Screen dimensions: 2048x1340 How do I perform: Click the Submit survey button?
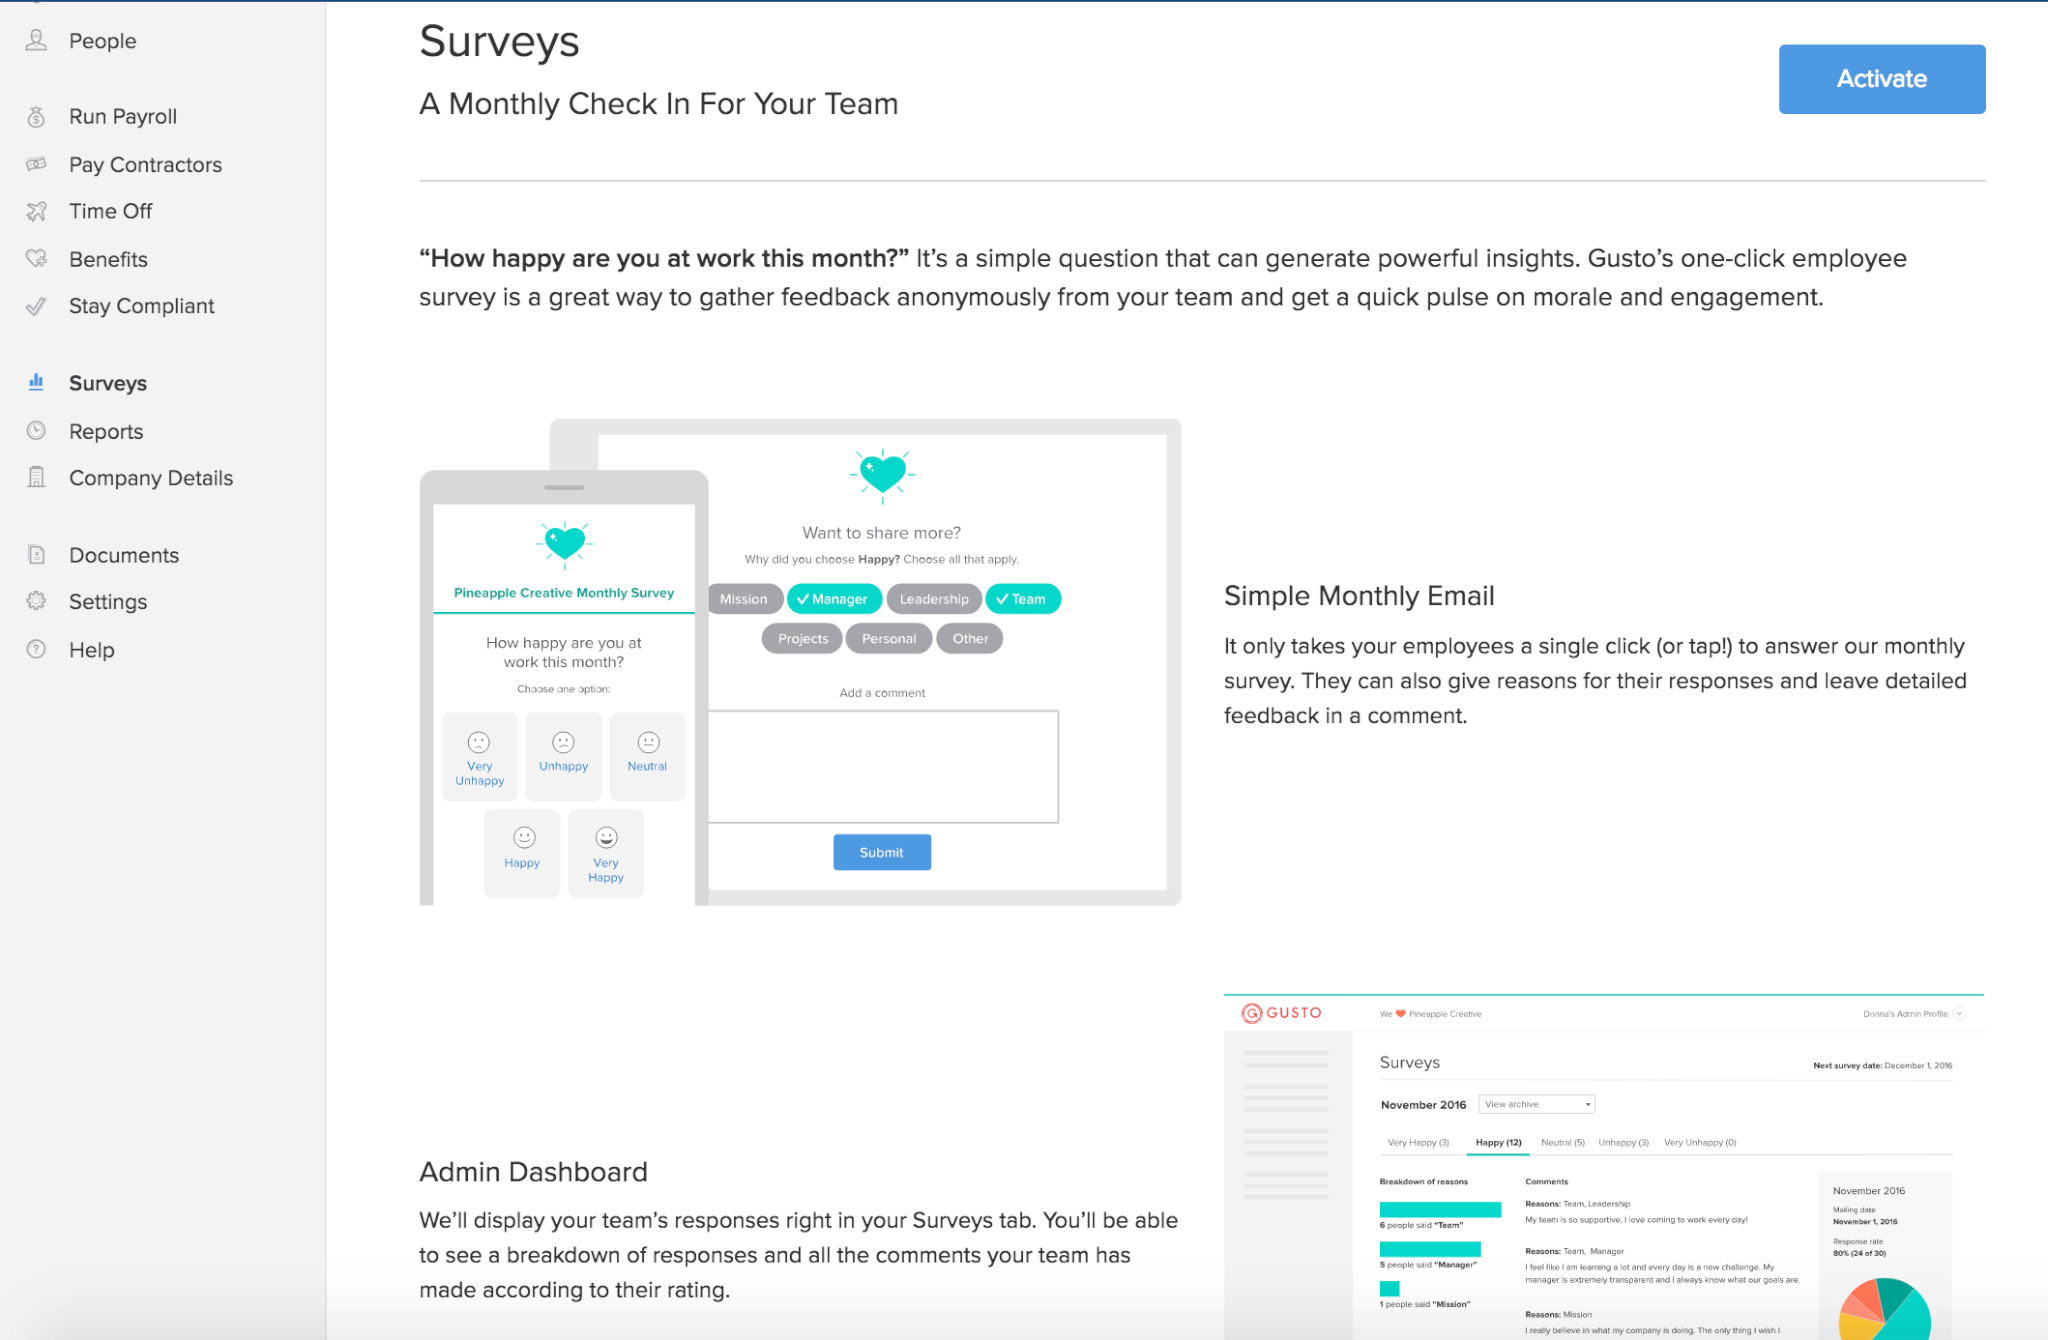coord(880,851)
